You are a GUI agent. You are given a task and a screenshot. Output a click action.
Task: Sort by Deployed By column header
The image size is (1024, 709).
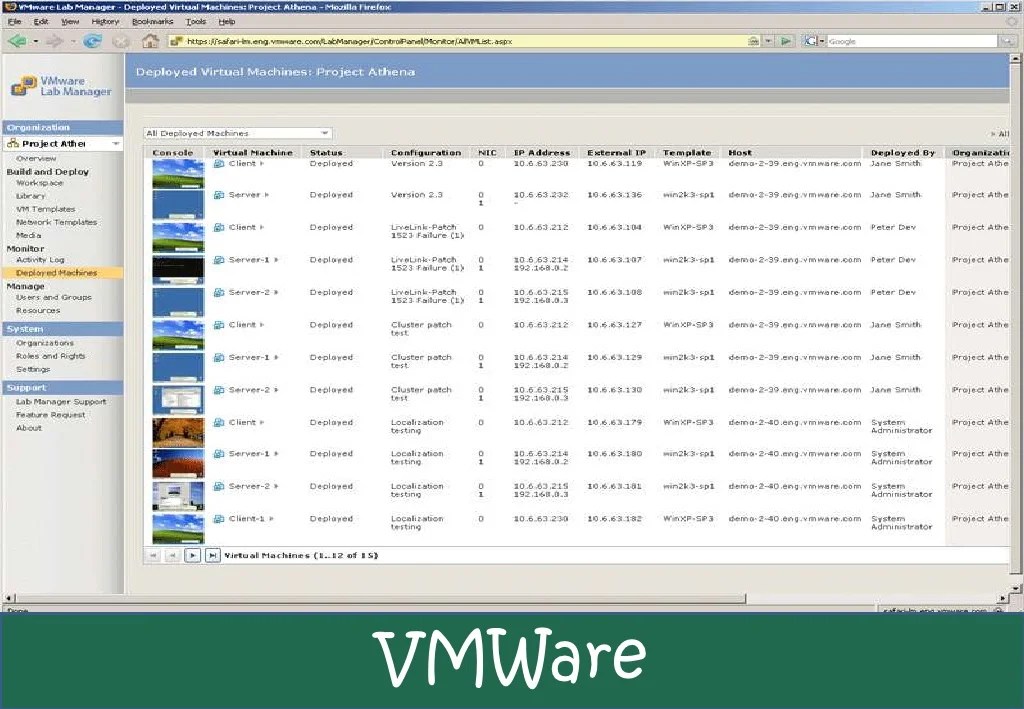[903, 153]
